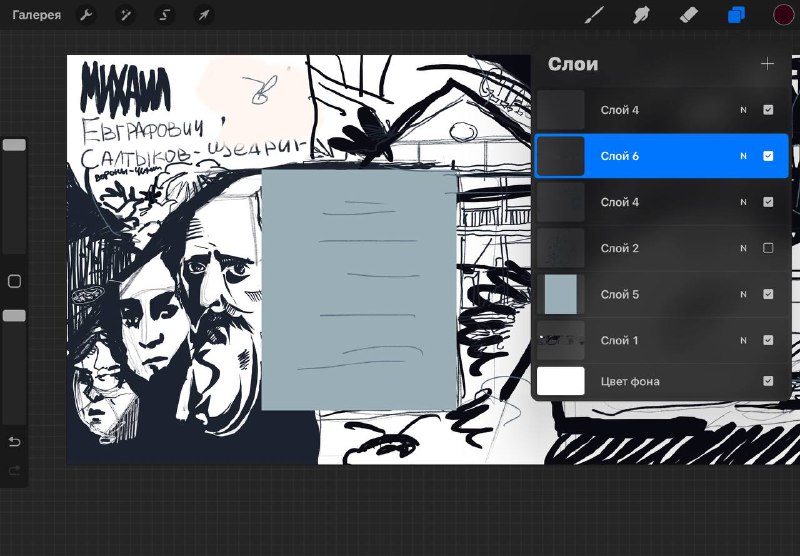Go back to Галерея
The image size is (800, 556).
[37, 15]
